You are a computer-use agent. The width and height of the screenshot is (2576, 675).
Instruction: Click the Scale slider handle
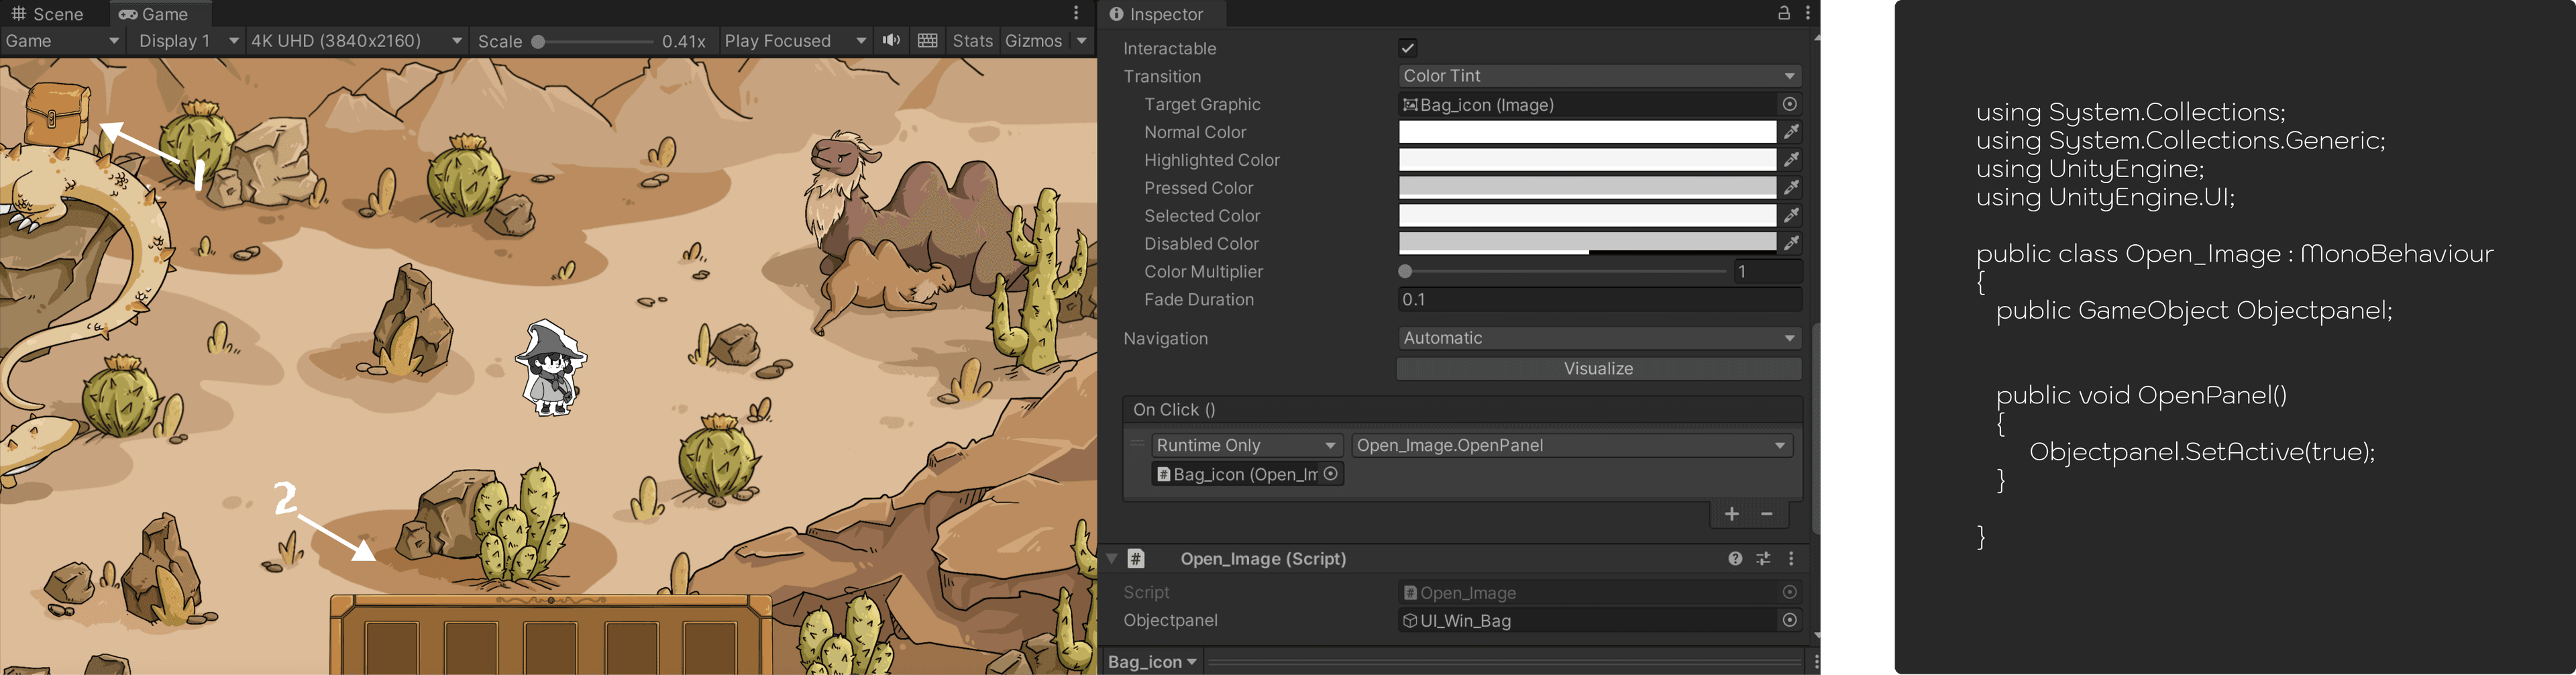(538, 42)
